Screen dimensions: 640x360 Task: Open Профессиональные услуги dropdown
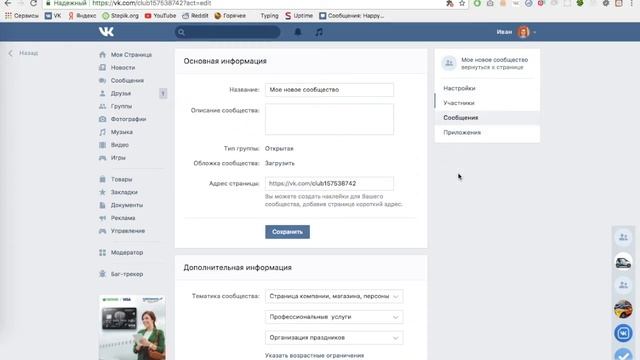[334, 317]
